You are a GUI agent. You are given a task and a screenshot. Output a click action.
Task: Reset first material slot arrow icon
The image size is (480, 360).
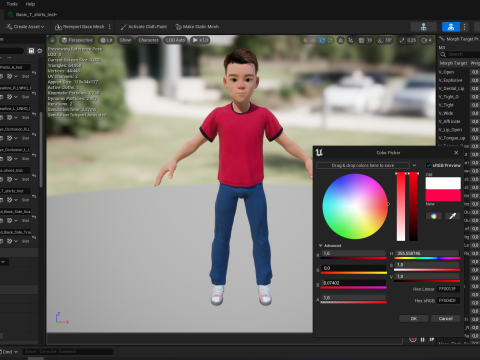coord(34,72)
